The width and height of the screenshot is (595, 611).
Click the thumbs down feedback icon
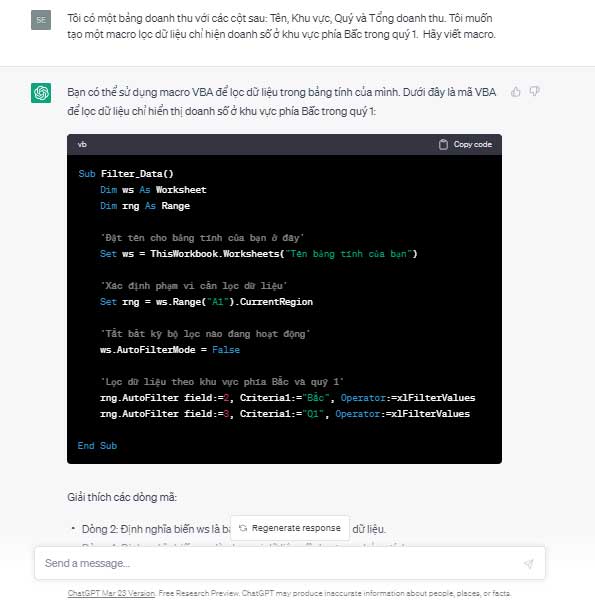[534, 92]
